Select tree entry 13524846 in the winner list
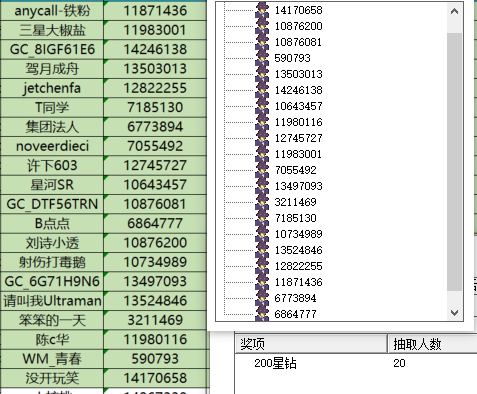 pyautogui.click(x=298, y=250)
